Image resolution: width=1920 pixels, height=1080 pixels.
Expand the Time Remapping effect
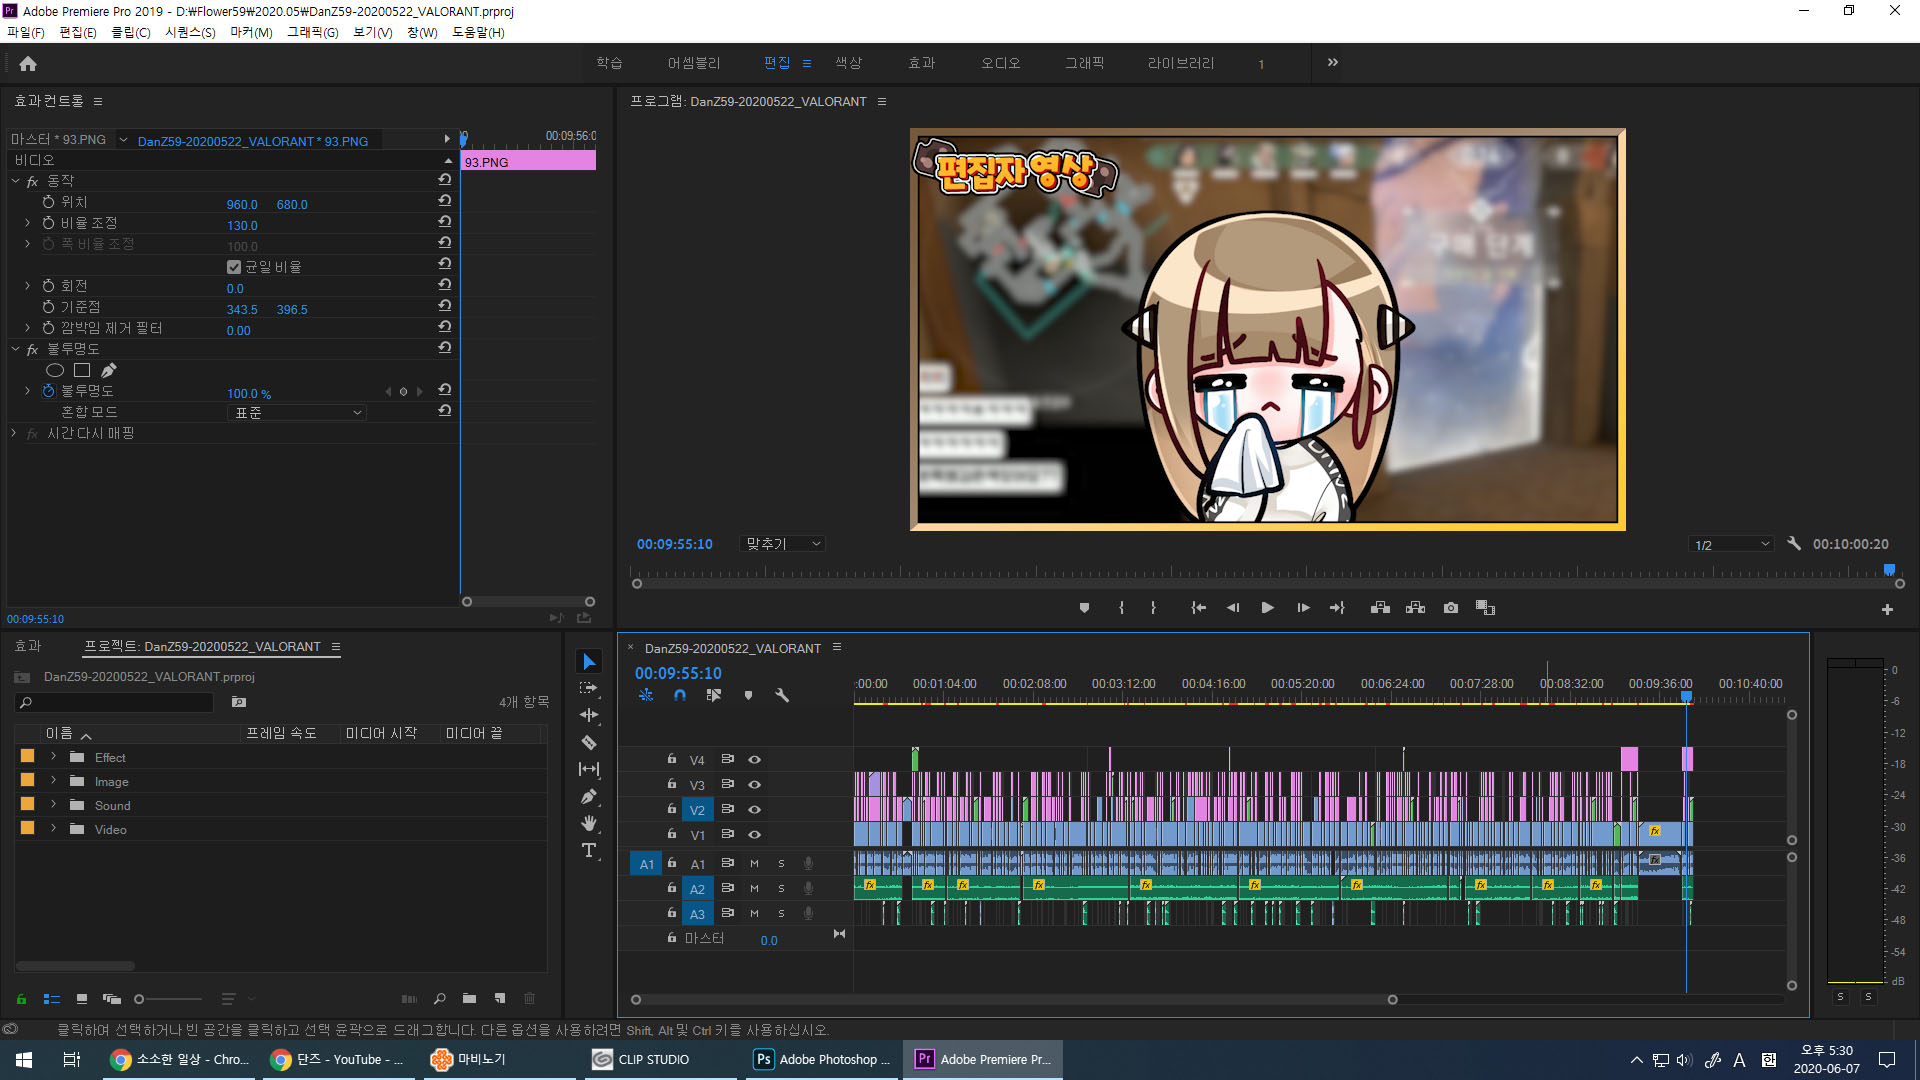click(13, 433)
